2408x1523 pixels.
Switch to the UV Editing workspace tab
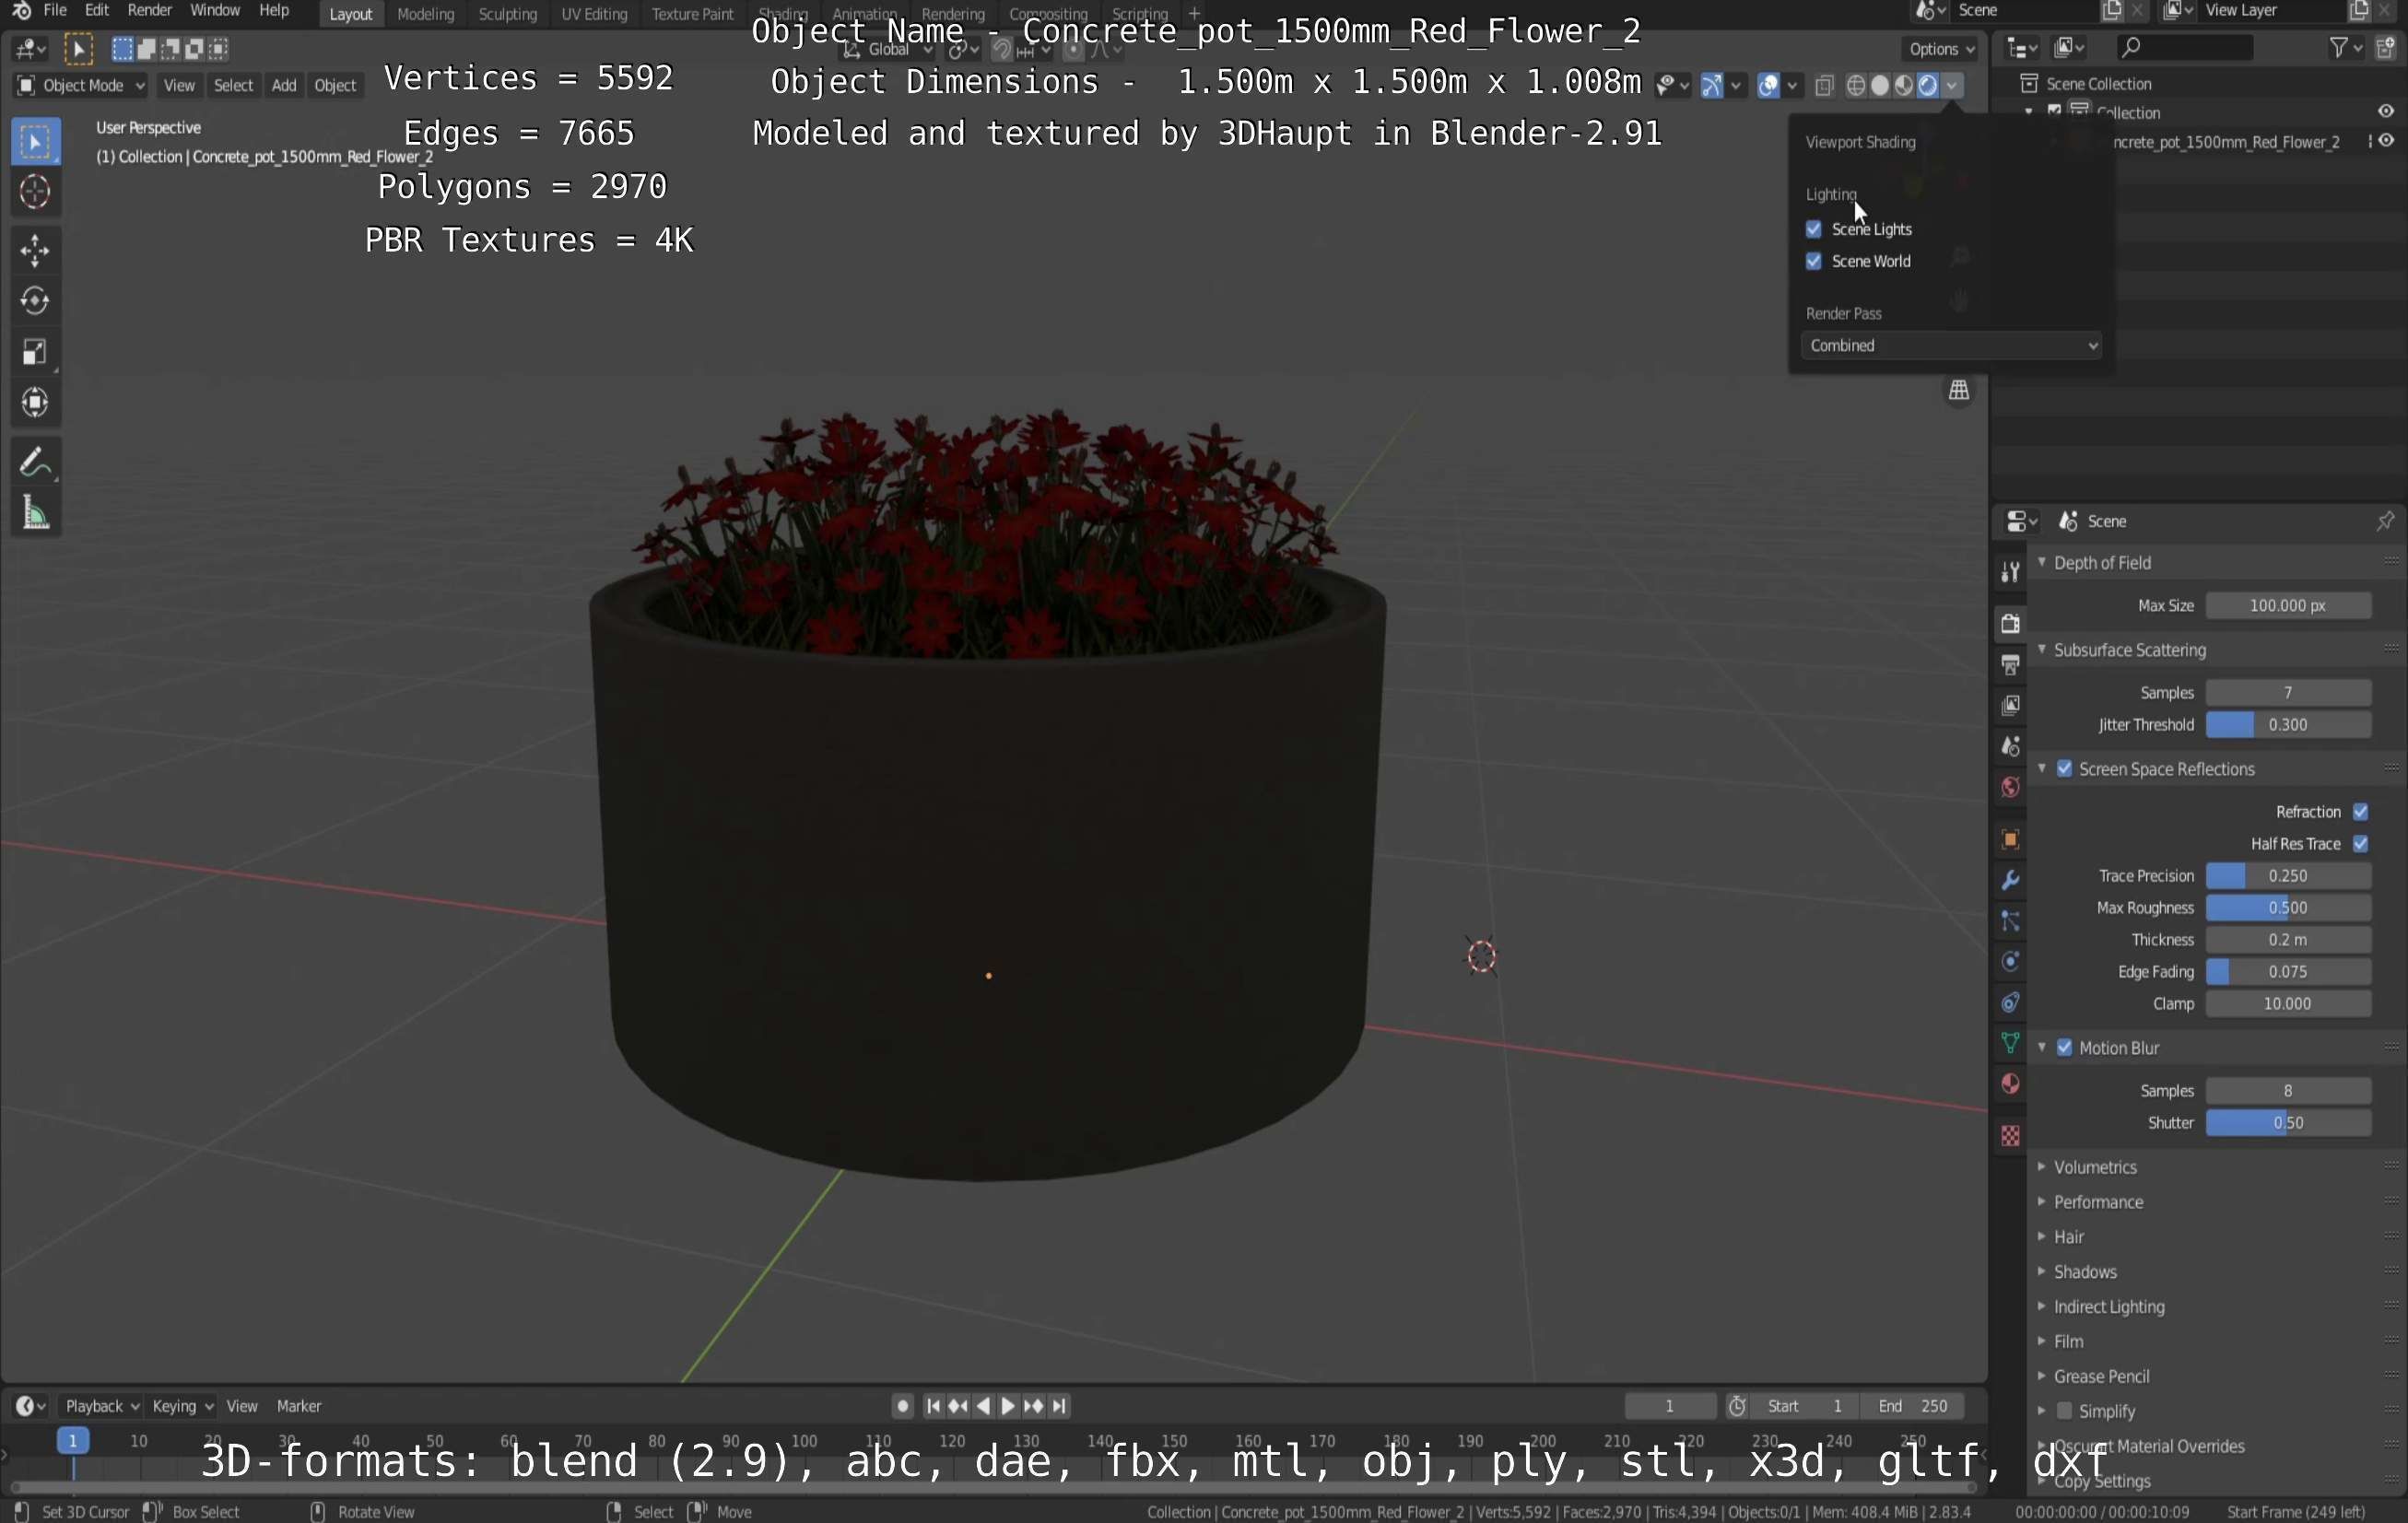(x=594, y=14)
